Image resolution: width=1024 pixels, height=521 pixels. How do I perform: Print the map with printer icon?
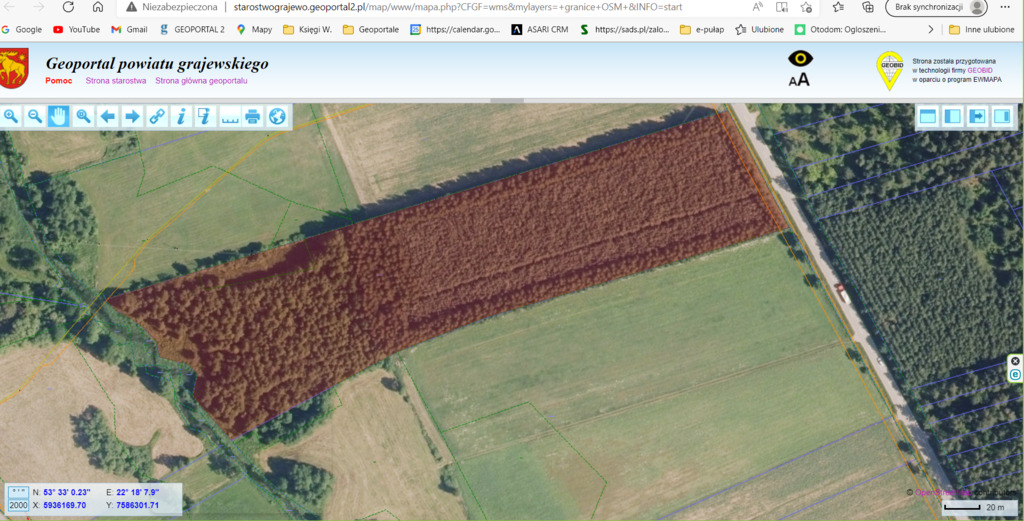[253, 116]
